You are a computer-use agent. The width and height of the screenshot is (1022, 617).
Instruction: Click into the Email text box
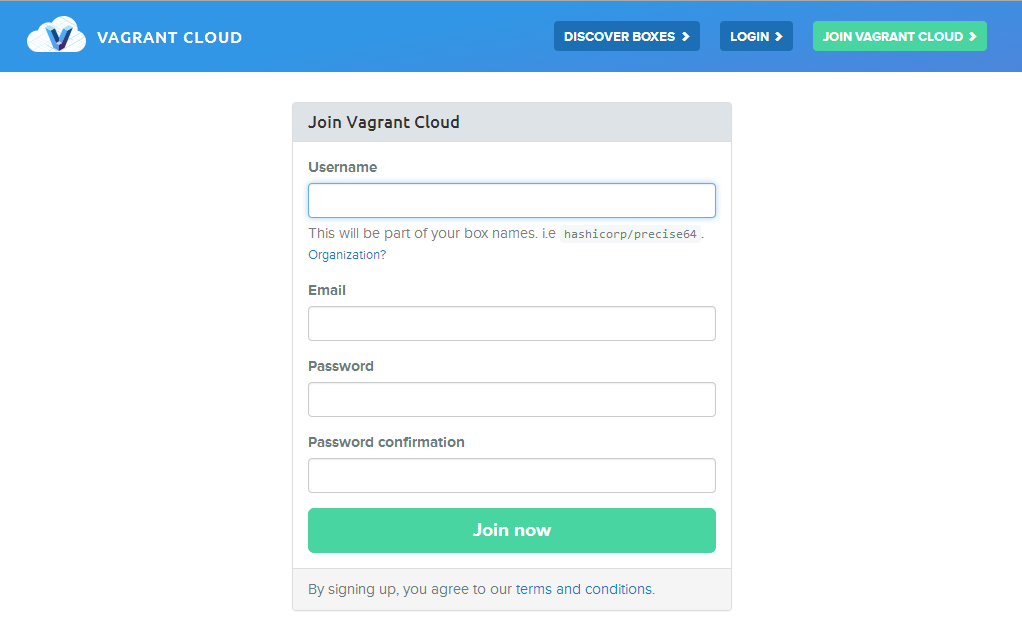click(x=511, y=323)
